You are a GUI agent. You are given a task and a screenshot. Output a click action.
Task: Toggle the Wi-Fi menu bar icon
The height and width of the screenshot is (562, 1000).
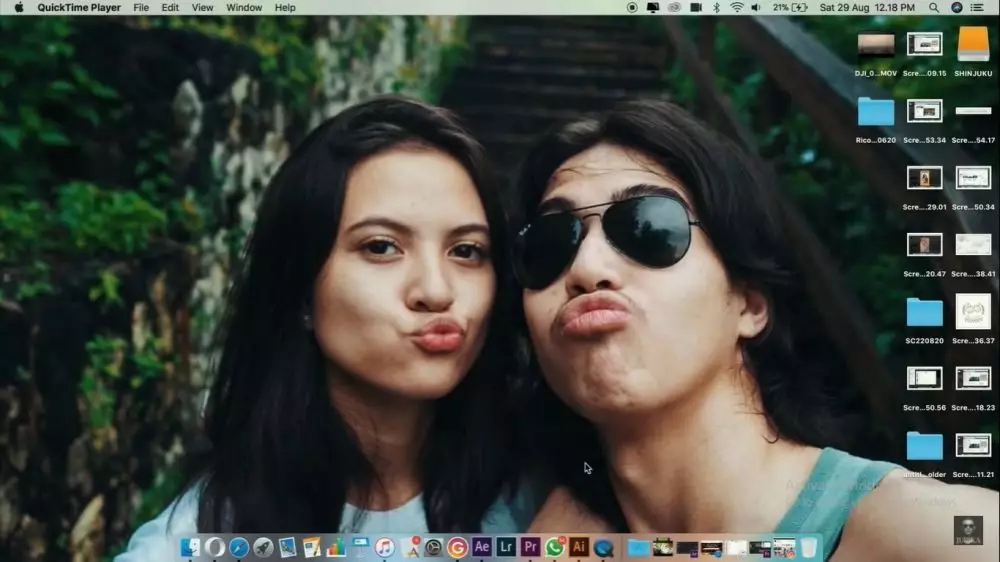(x=737, y=7)
